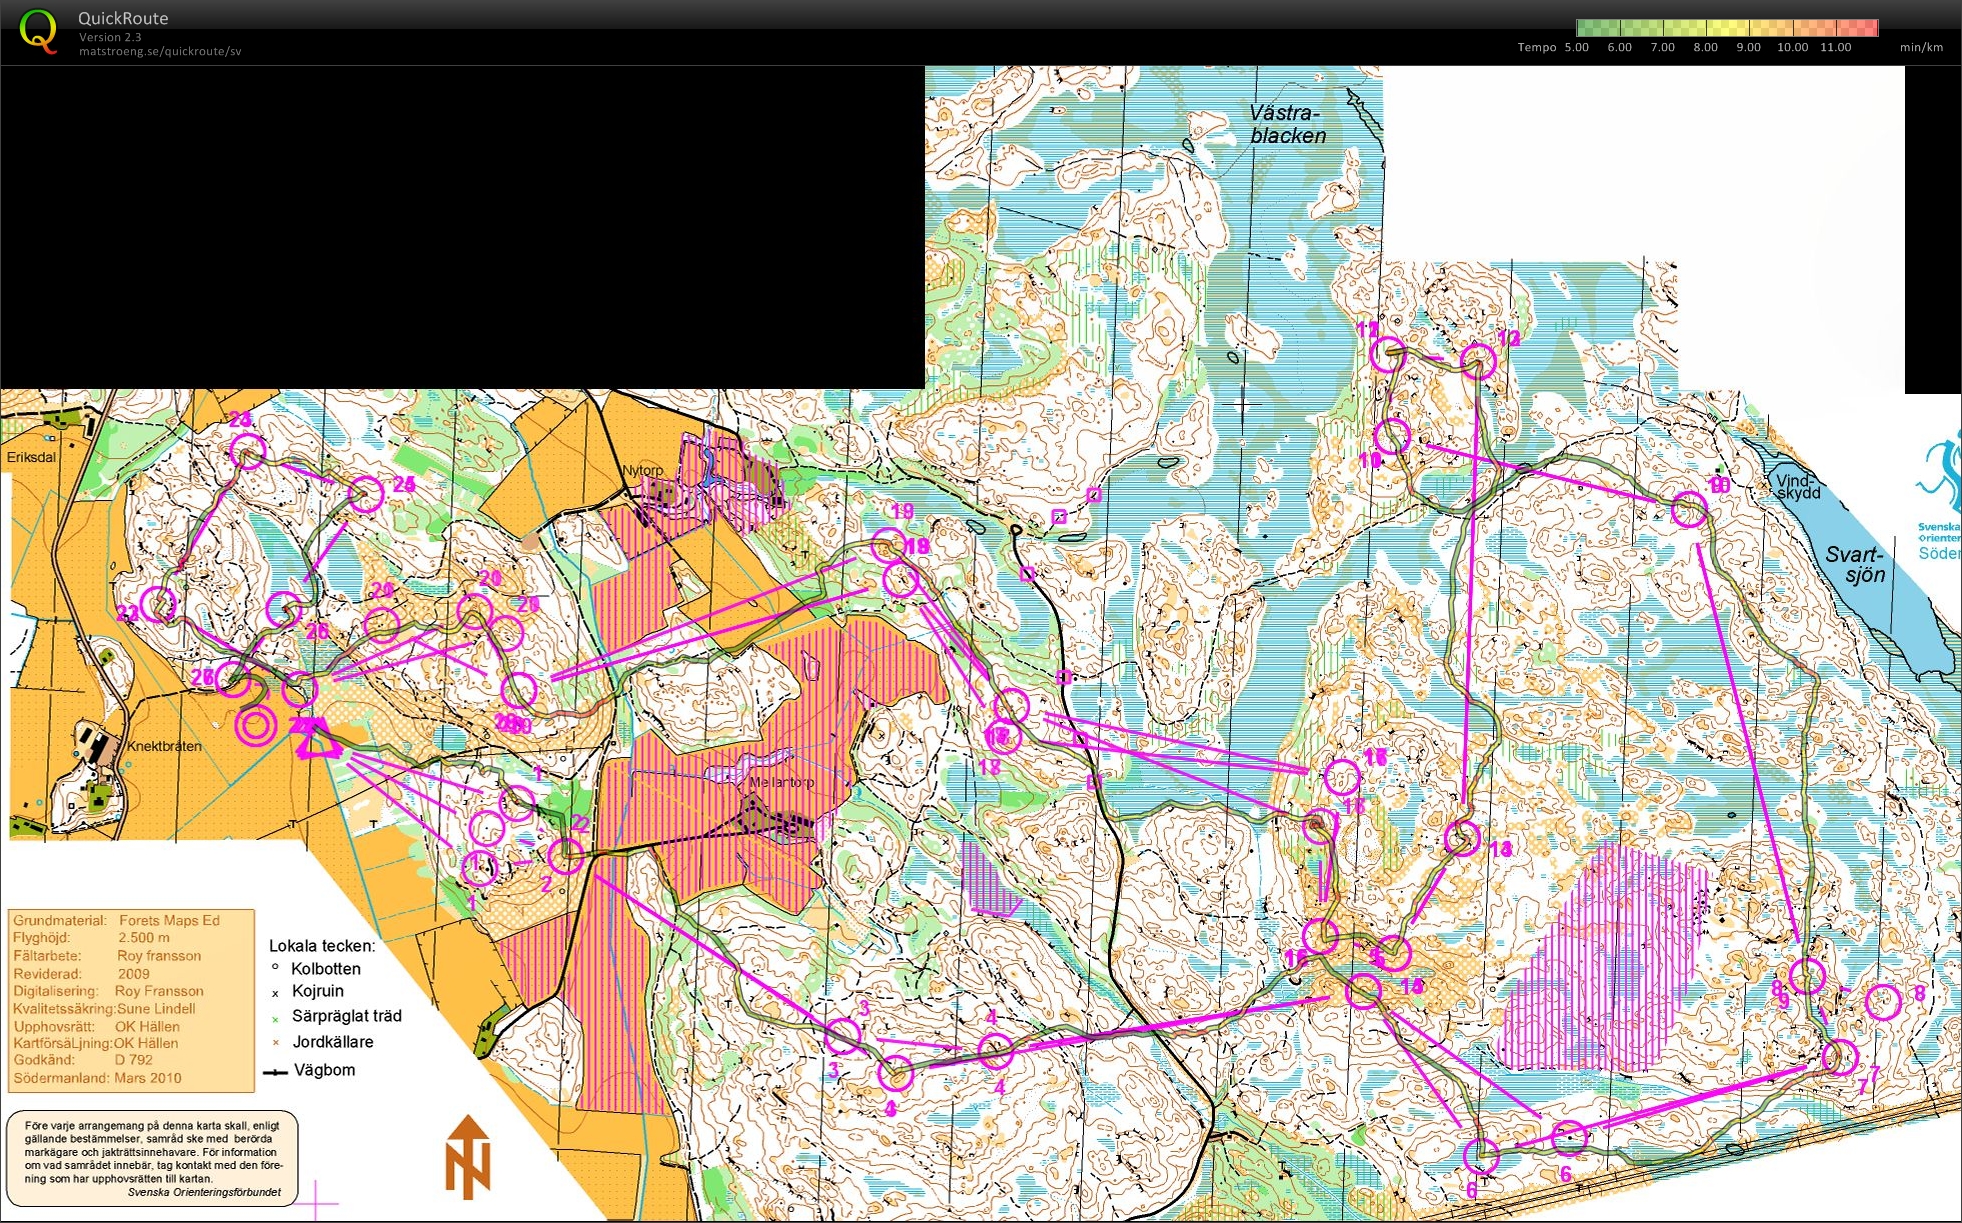1962x1223 pixels.
Task: Click the Svartsjön lake label
Action: (1855, 564)
